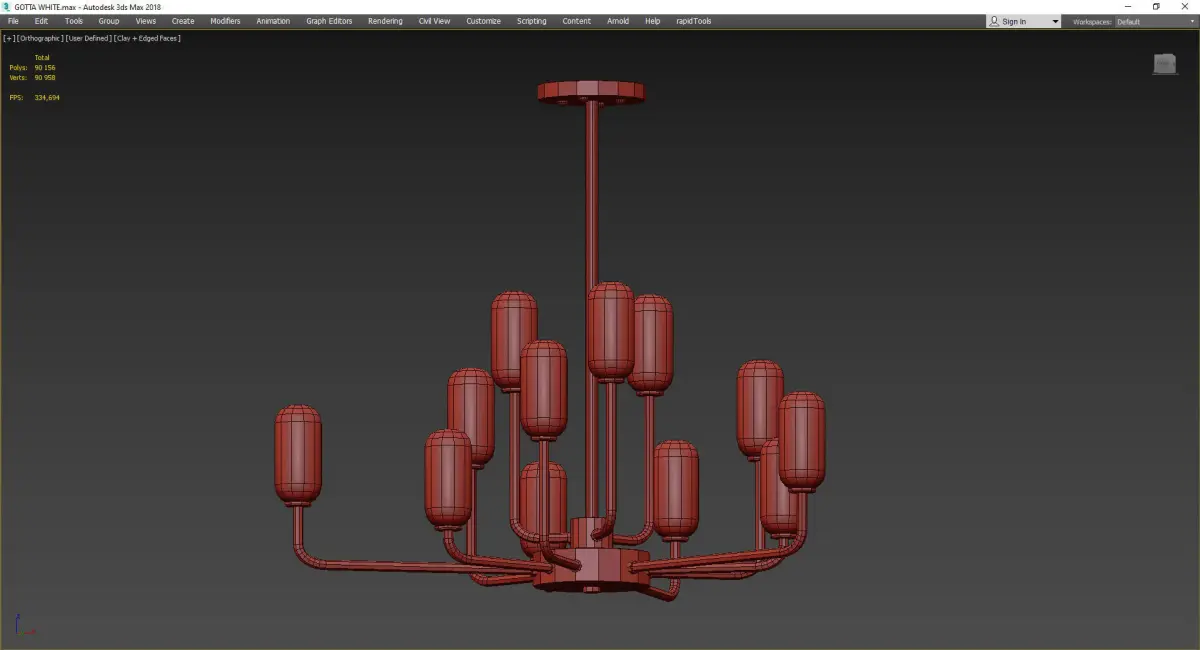Minimize the 3ds Max window
1200x650 pixels.
1127,7
